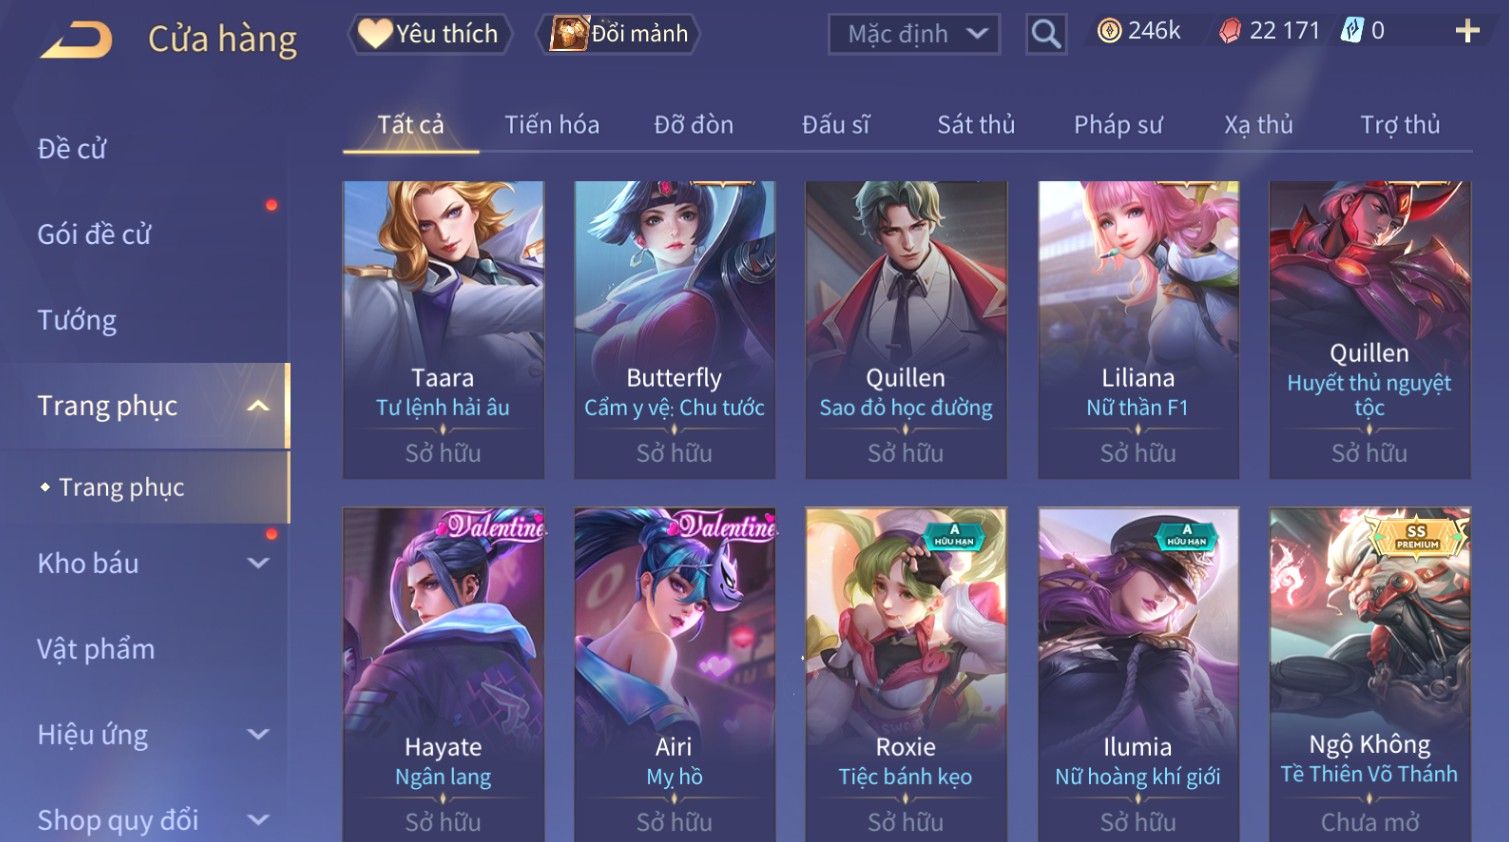1509x842 pixels.
Task: Tap the gold coin balance icon
Action: tap(1109, 31)
